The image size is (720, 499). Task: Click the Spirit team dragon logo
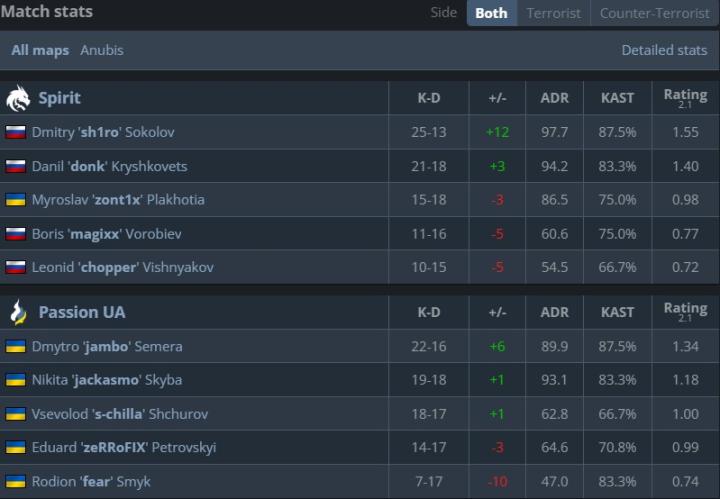(x=18, y=98)
